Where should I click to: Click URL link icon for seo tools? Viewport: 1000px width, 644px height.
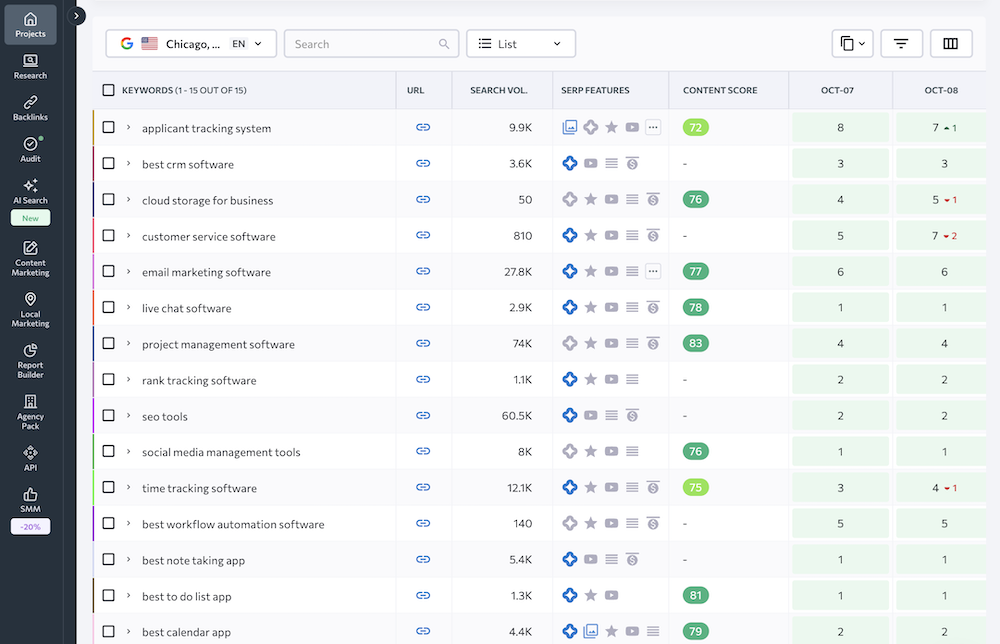423,416
